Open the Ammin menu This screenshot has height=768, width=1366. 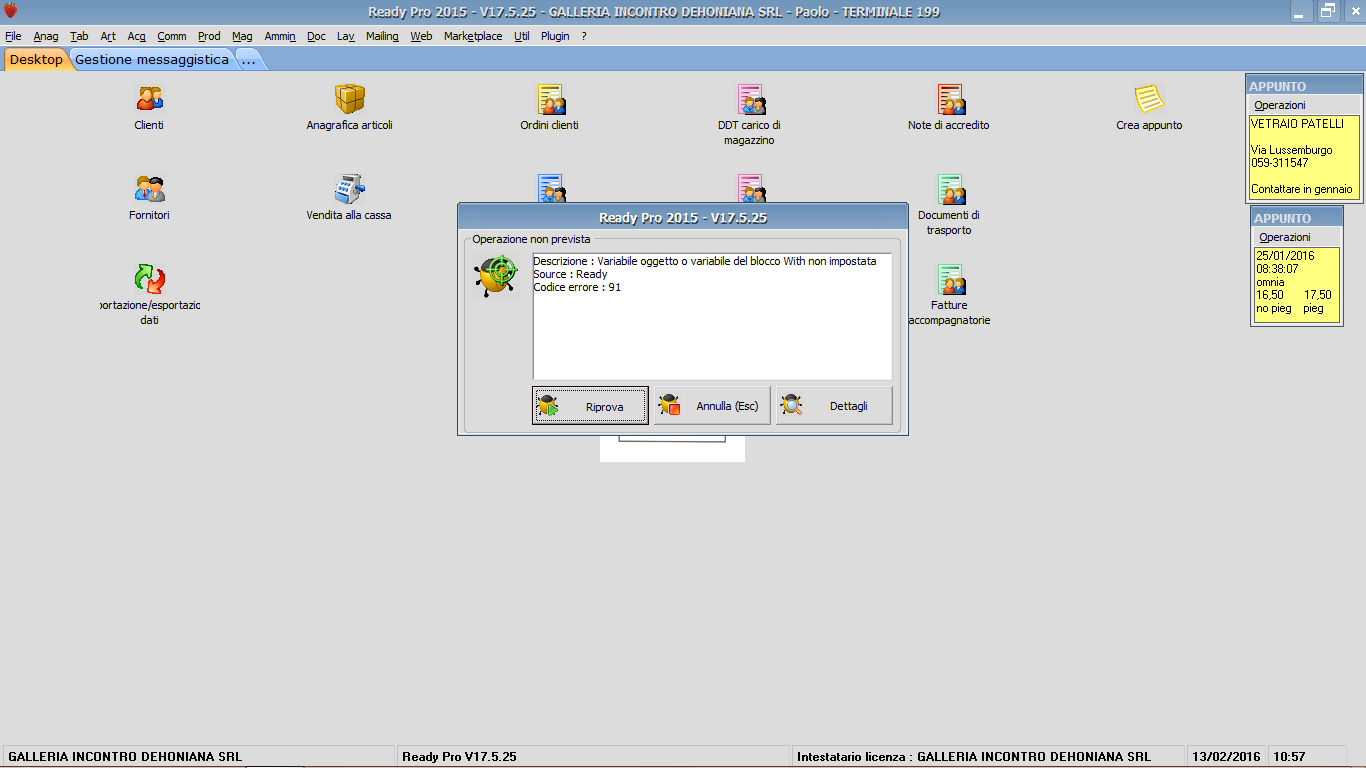click(280, 36)
